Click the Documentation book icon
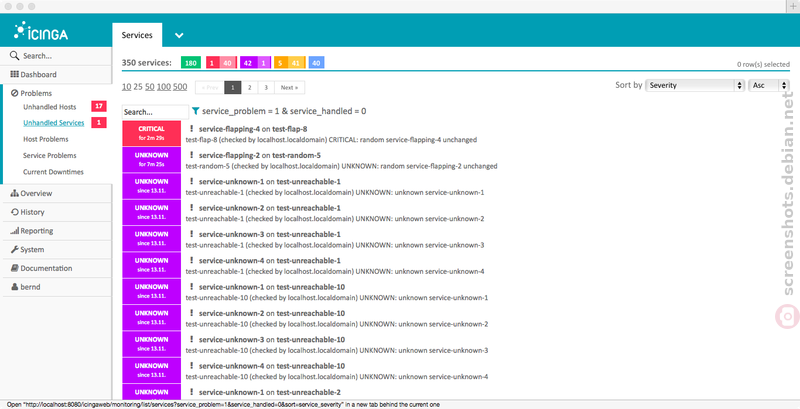Image resolution: width=800 pixels, height=409 pixels. [15, 268]
